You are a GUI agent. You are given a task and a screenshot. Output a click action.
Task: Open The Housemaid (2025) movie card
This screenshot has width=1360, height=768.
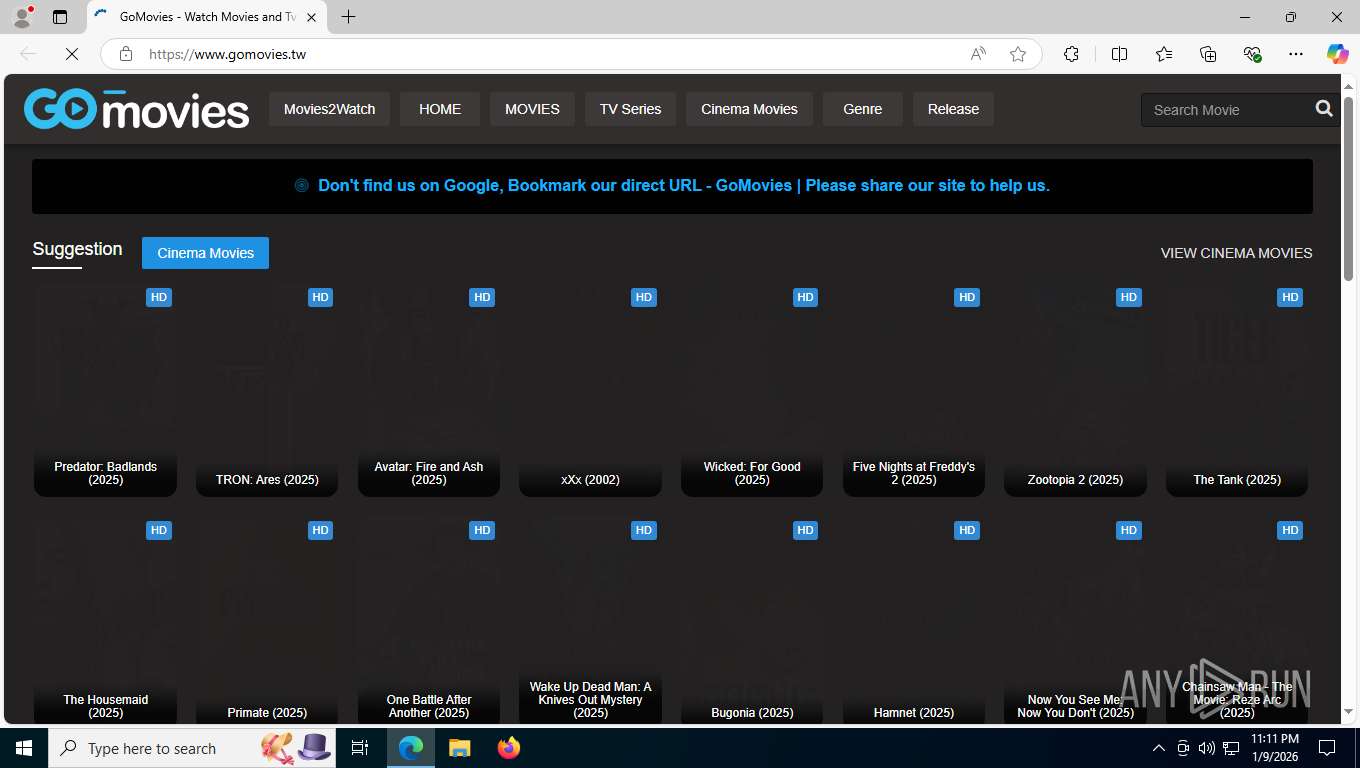pyautogui.click(x=105, y=620)
